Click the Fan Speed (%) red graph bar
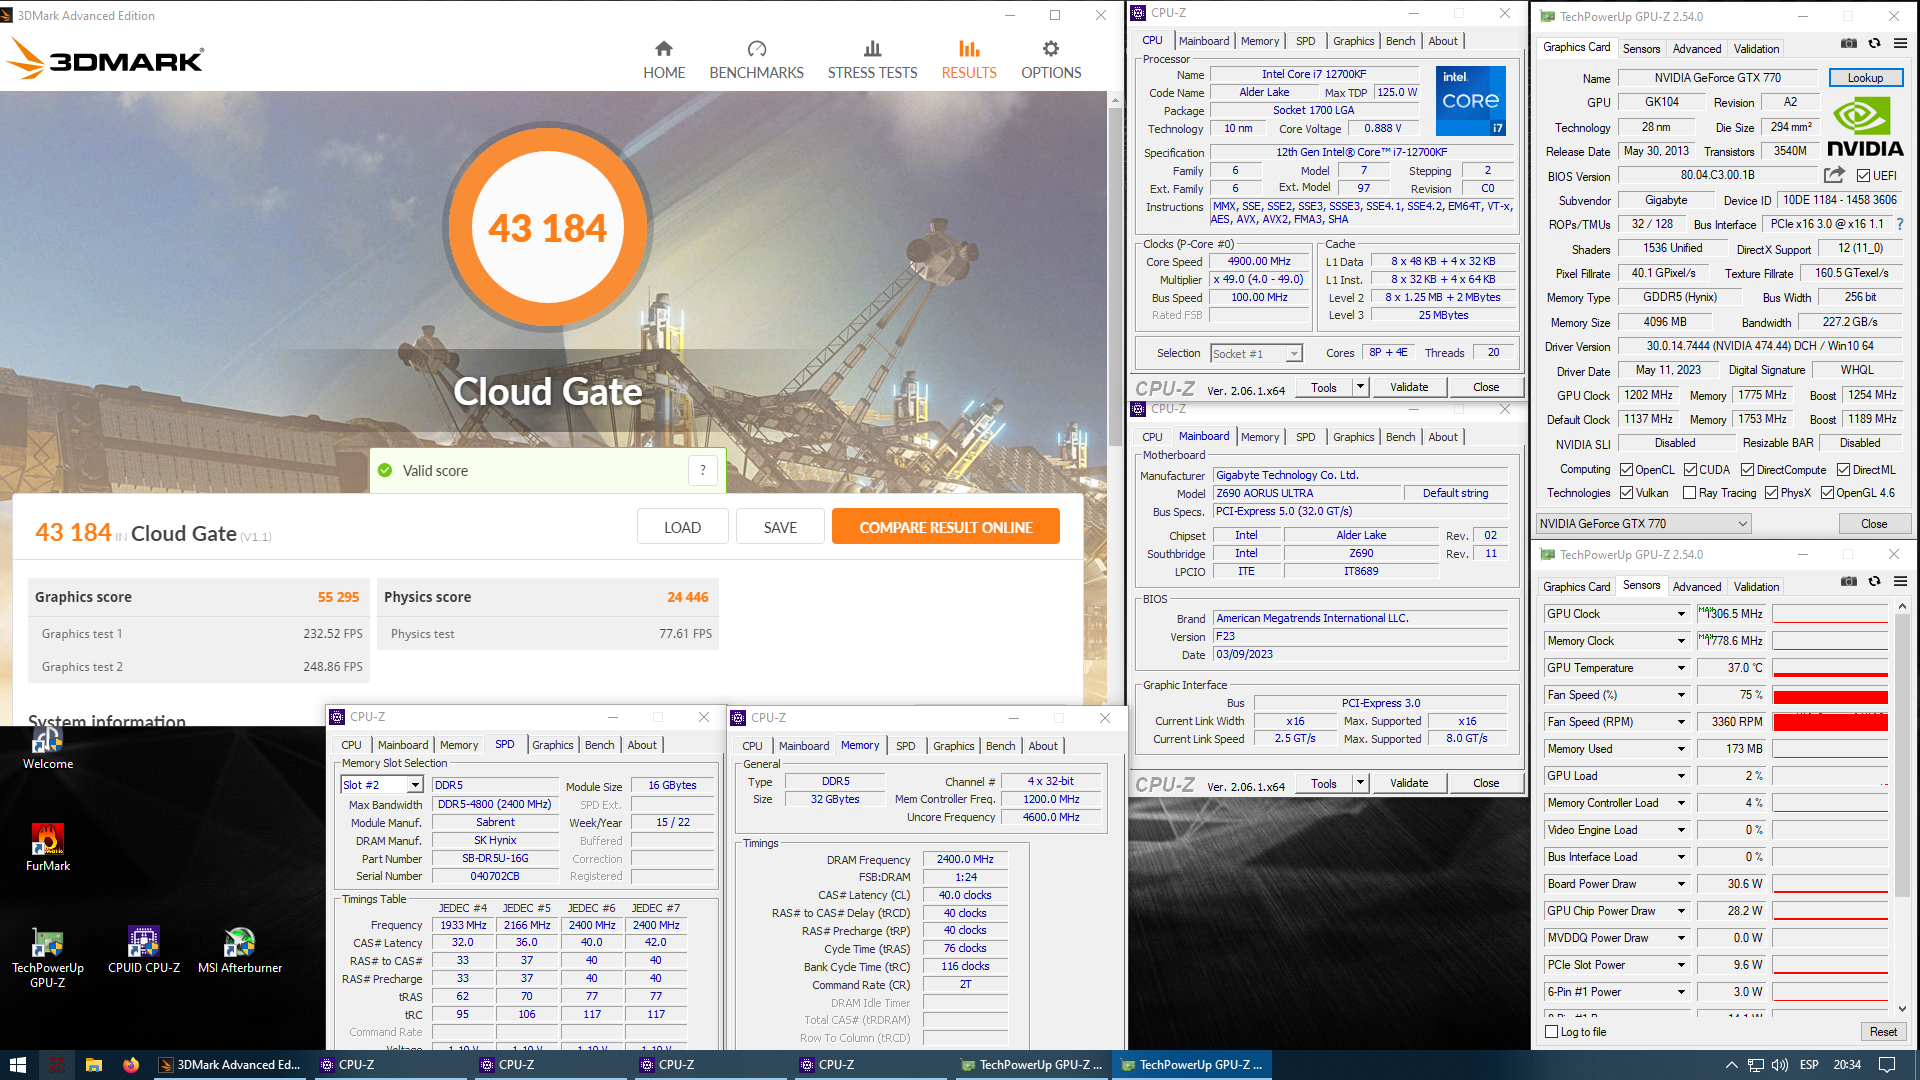 pyautogui.click(x=1830, y=696)
